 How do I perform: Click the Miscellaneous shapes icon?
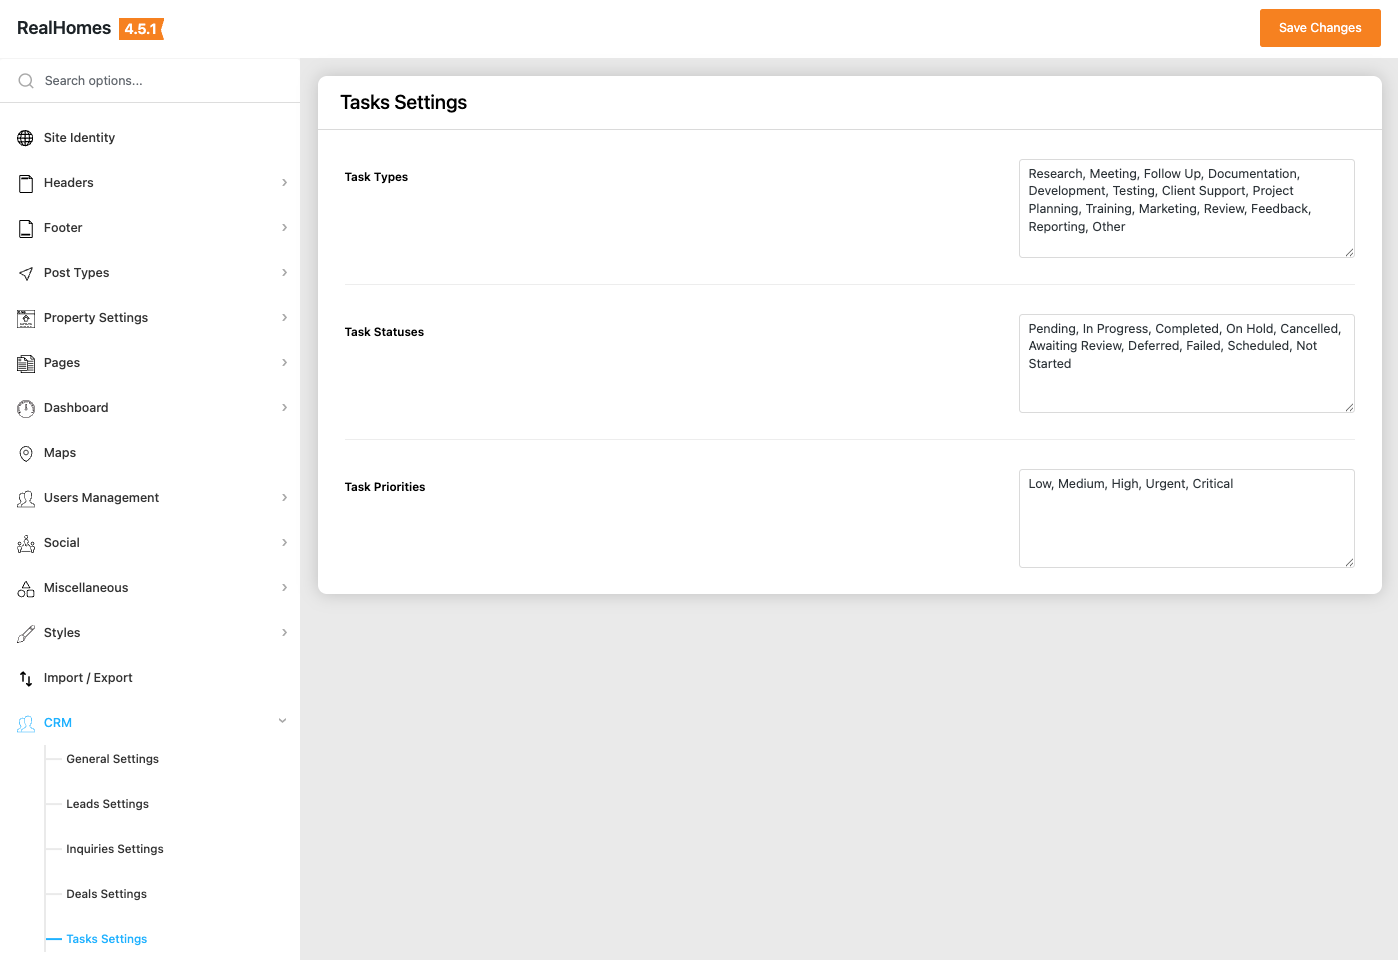(26, 589)
